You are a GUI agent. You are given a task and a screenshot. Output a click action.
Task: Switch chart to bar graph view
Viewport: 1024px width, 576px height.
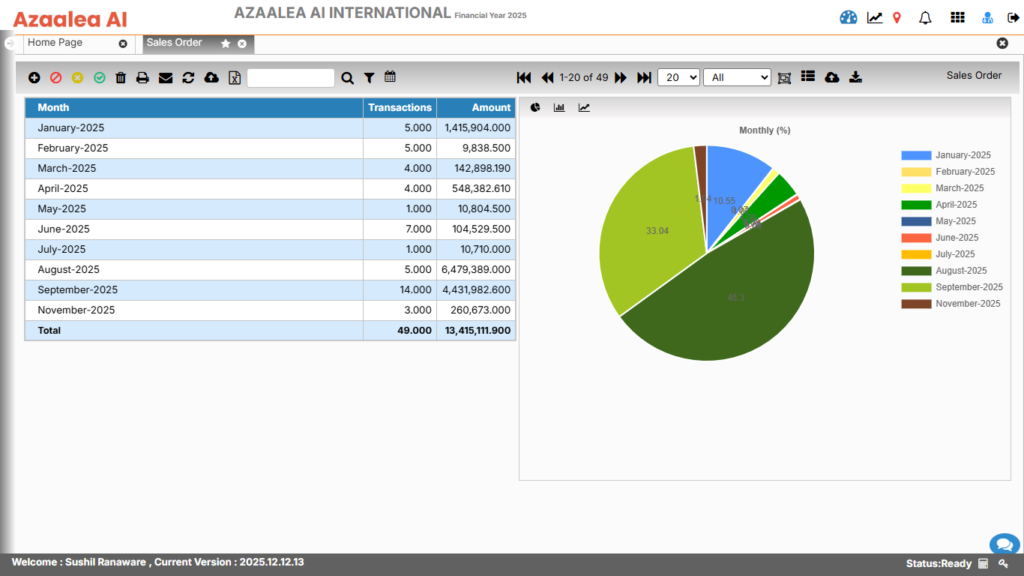559,107
